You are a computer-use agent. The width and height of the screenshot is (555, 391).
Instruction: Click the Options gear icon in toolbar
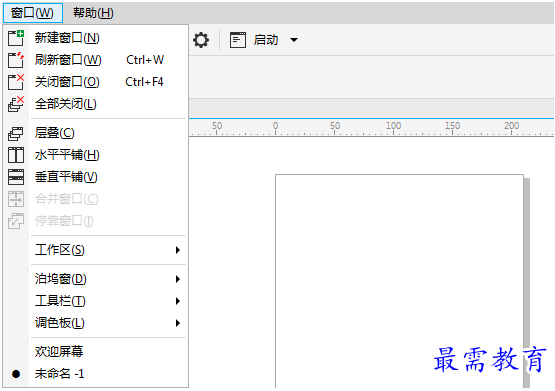201,40
